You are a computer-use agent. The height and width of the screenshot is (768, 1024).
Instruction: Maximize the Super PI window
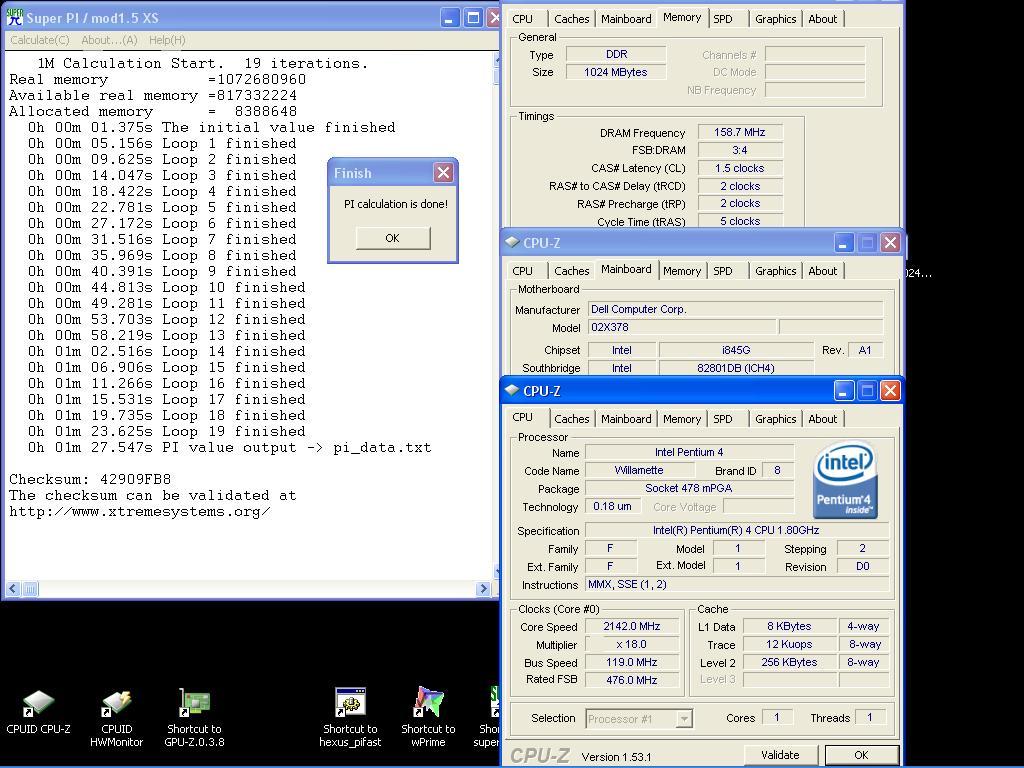coord(473,18)
